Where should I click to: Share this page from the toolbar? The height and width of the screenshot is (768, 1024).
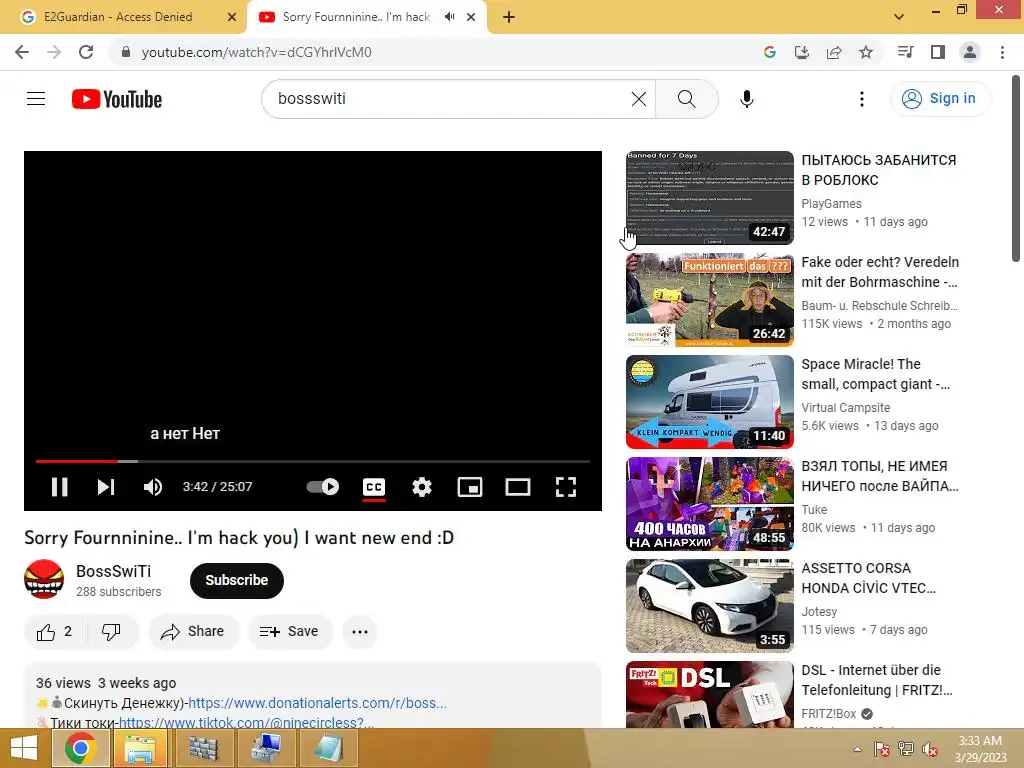[x=834, y=52]
